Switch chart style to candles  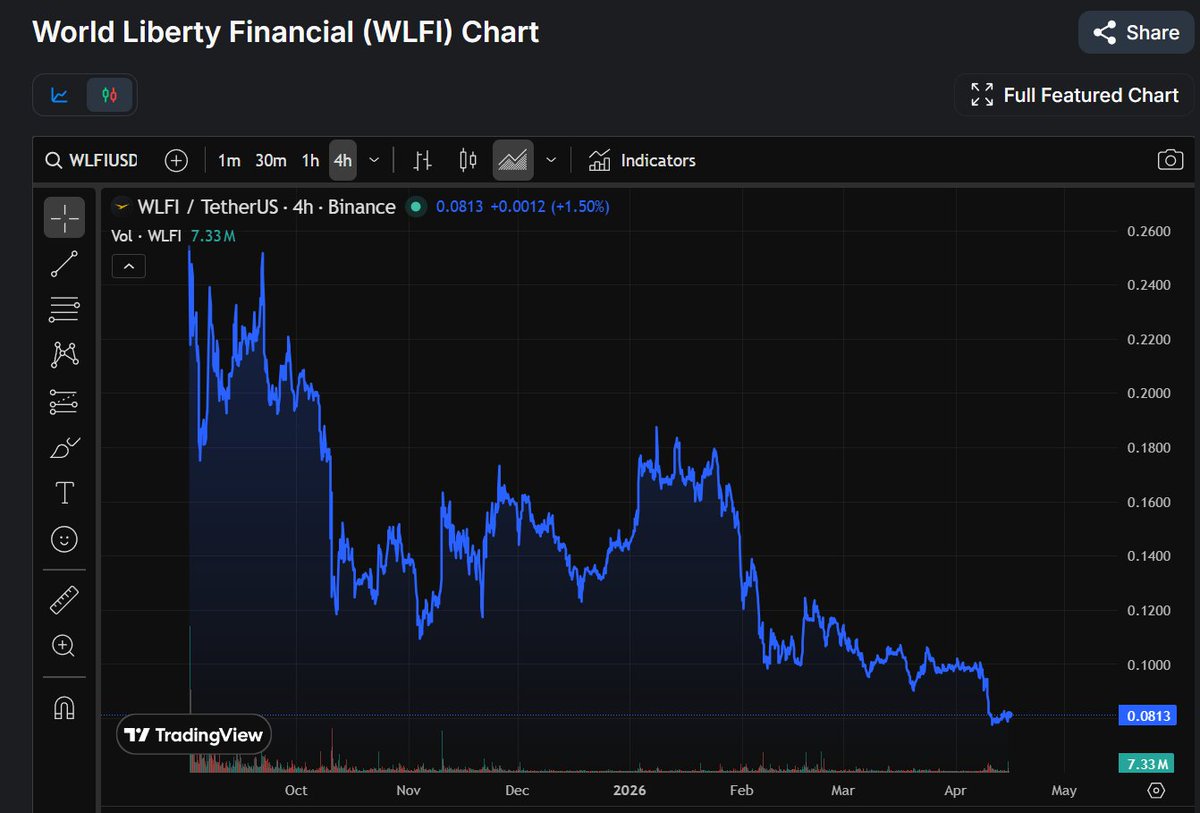[x=467, y=160]
